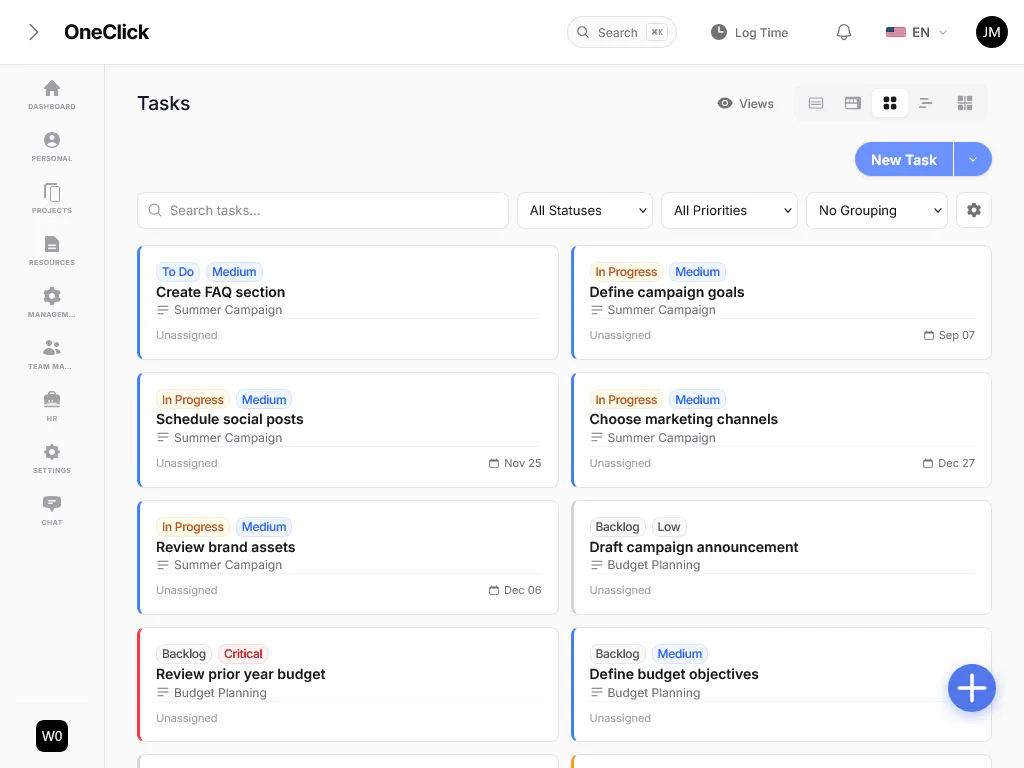Click the calendar icon beside Nov 25
1024x768 pixels.
[494, 463]
